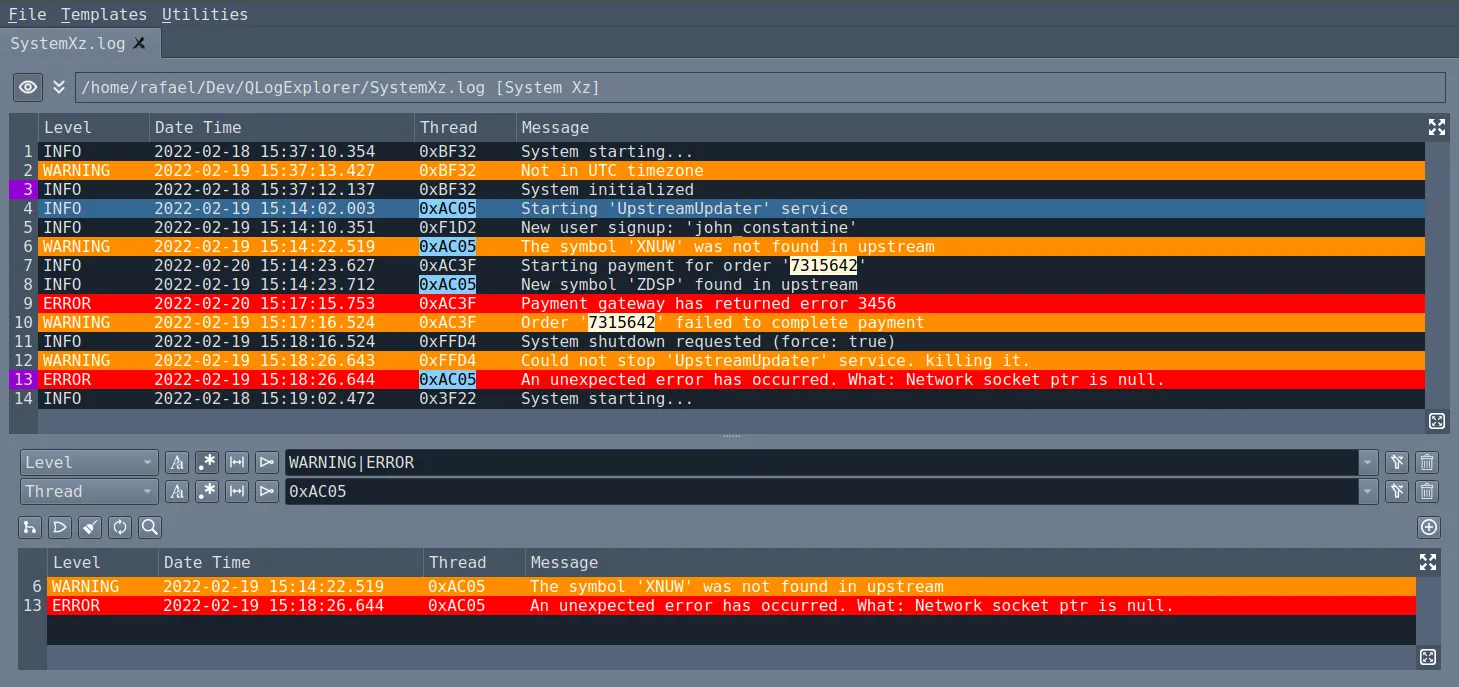Image resolution: width=1459 pixels, height=687 pixels.
Task: Click the Level column header in filtered results table
Action: point(102,562)
